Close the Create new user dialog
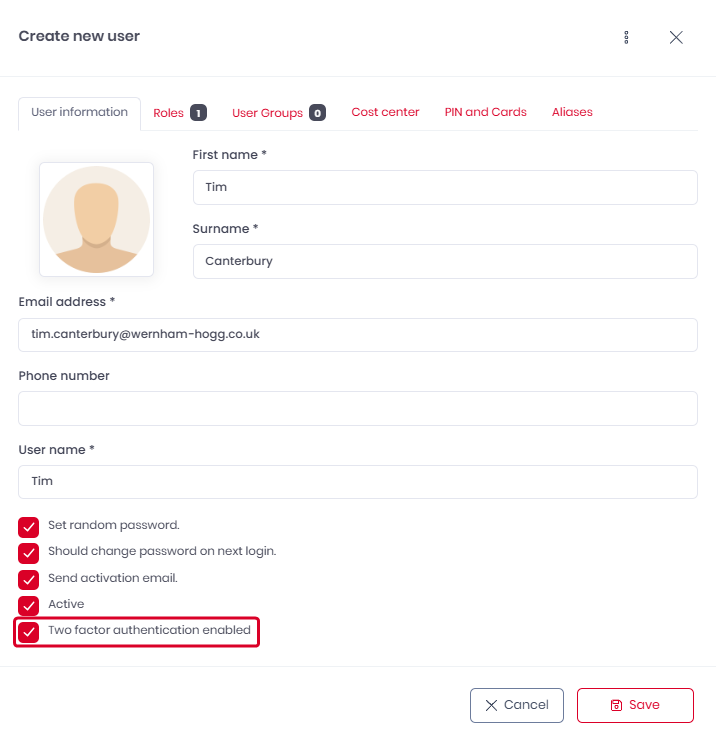This screenshot has height=741, width=716. click(x=676, y=37)
